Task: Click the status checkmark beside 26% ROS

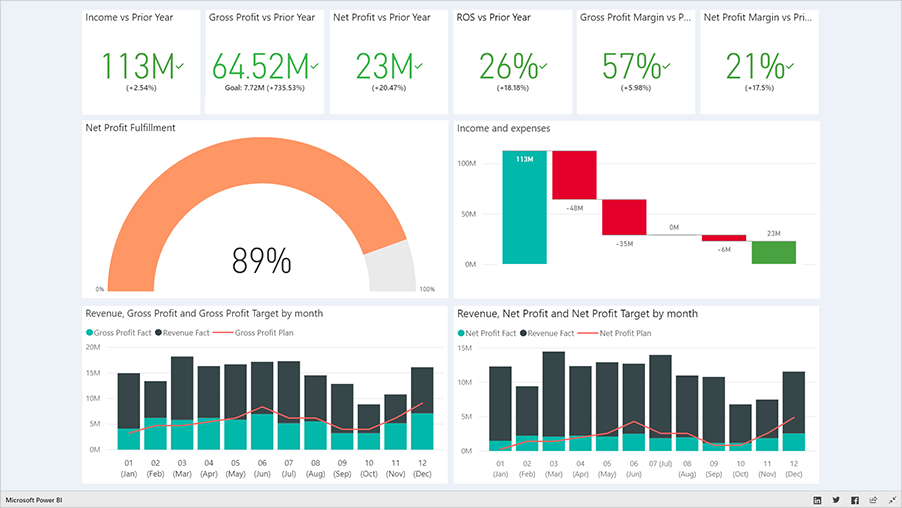Action: coord(543,66)
